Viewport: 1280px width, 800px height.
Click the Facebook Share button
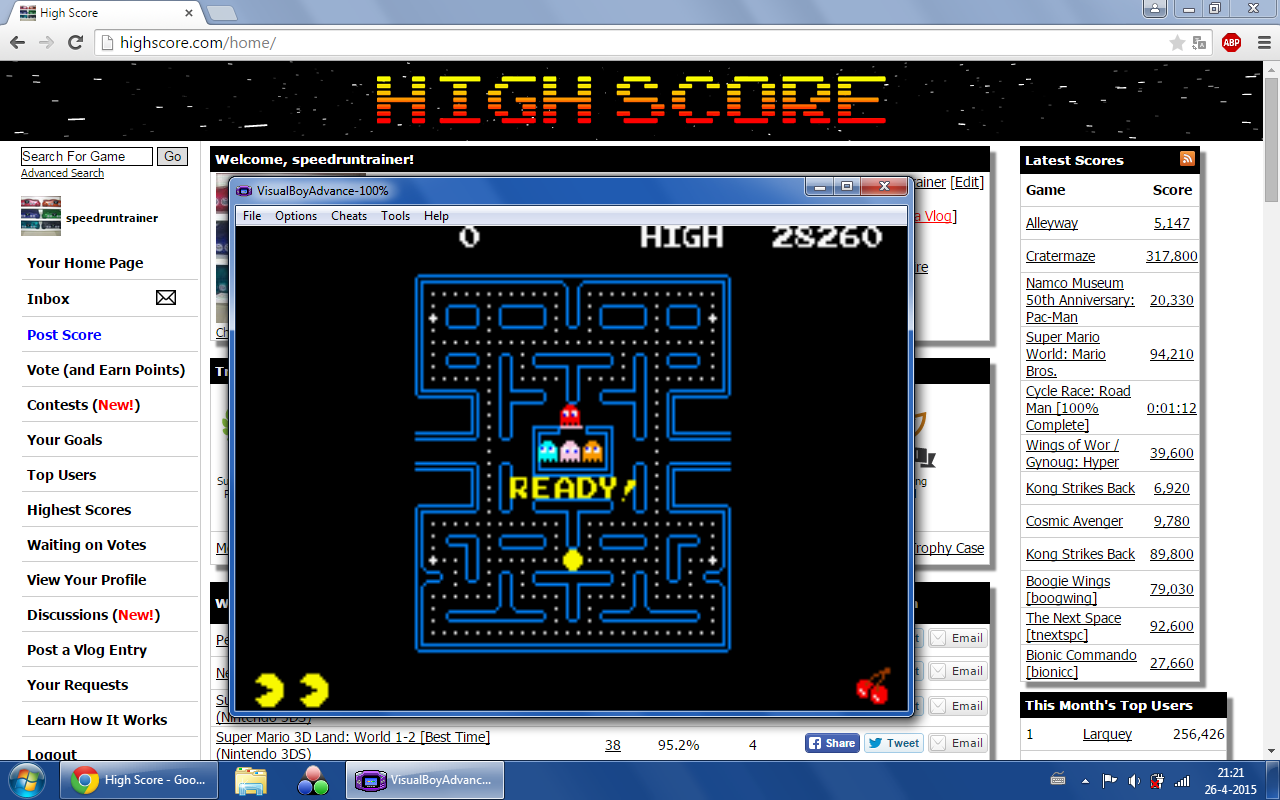pos(832,743)
